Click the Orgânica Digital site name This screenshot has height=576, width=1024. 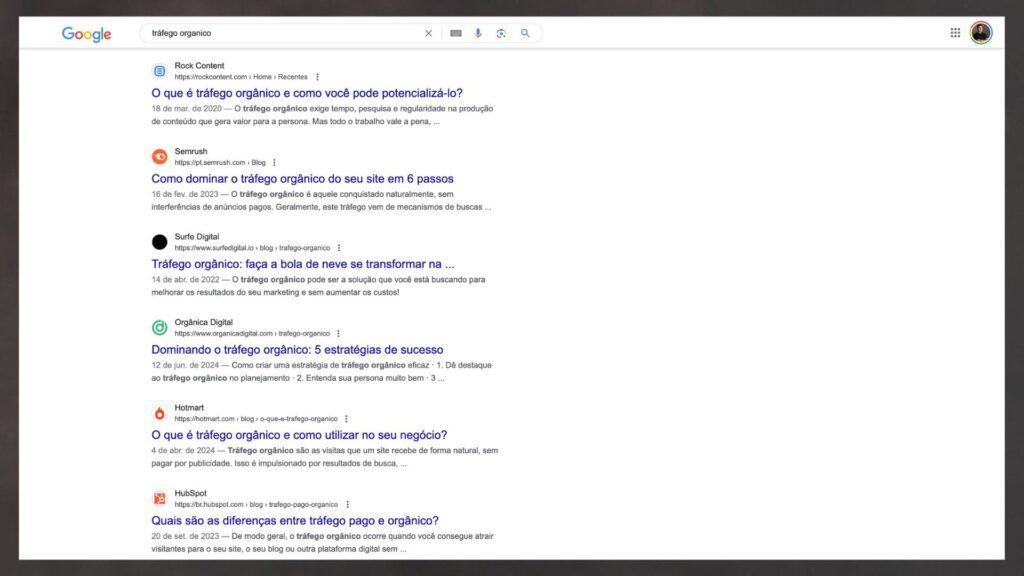(x=203, y=323)
